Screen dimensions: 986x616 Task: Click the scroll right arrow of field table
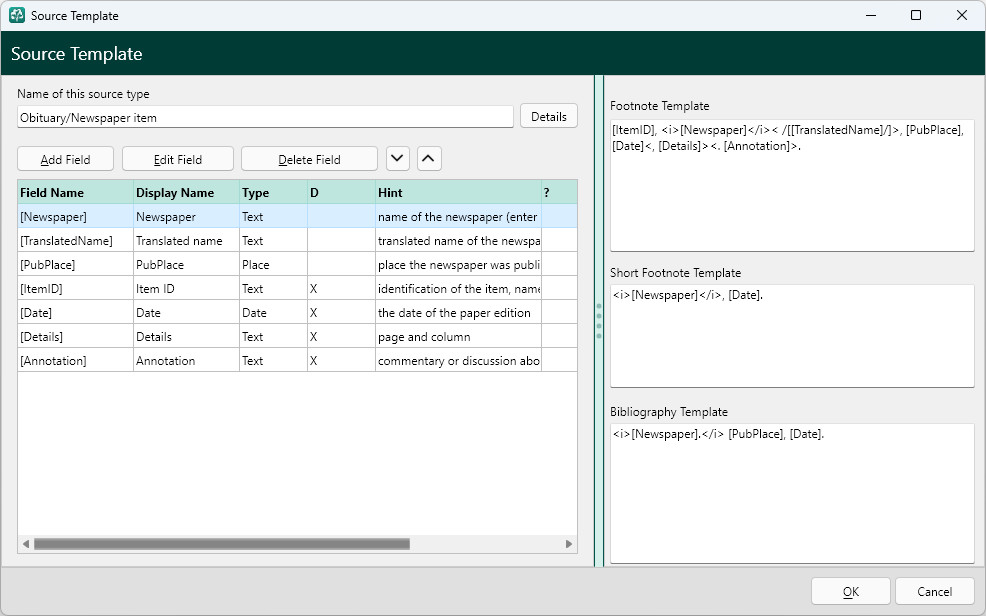point(568,544)
